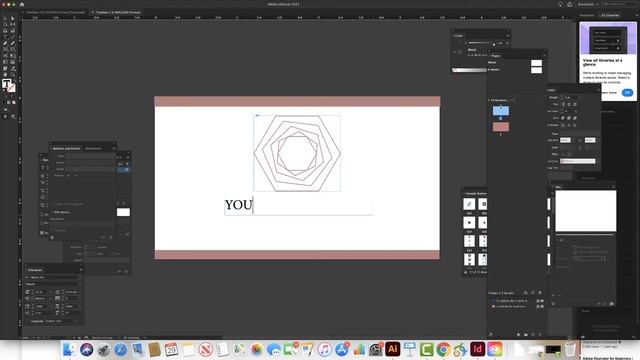This screenshot has height=360, width=640.
Task: Click the share icon in top bar
Action: [570, 4]
